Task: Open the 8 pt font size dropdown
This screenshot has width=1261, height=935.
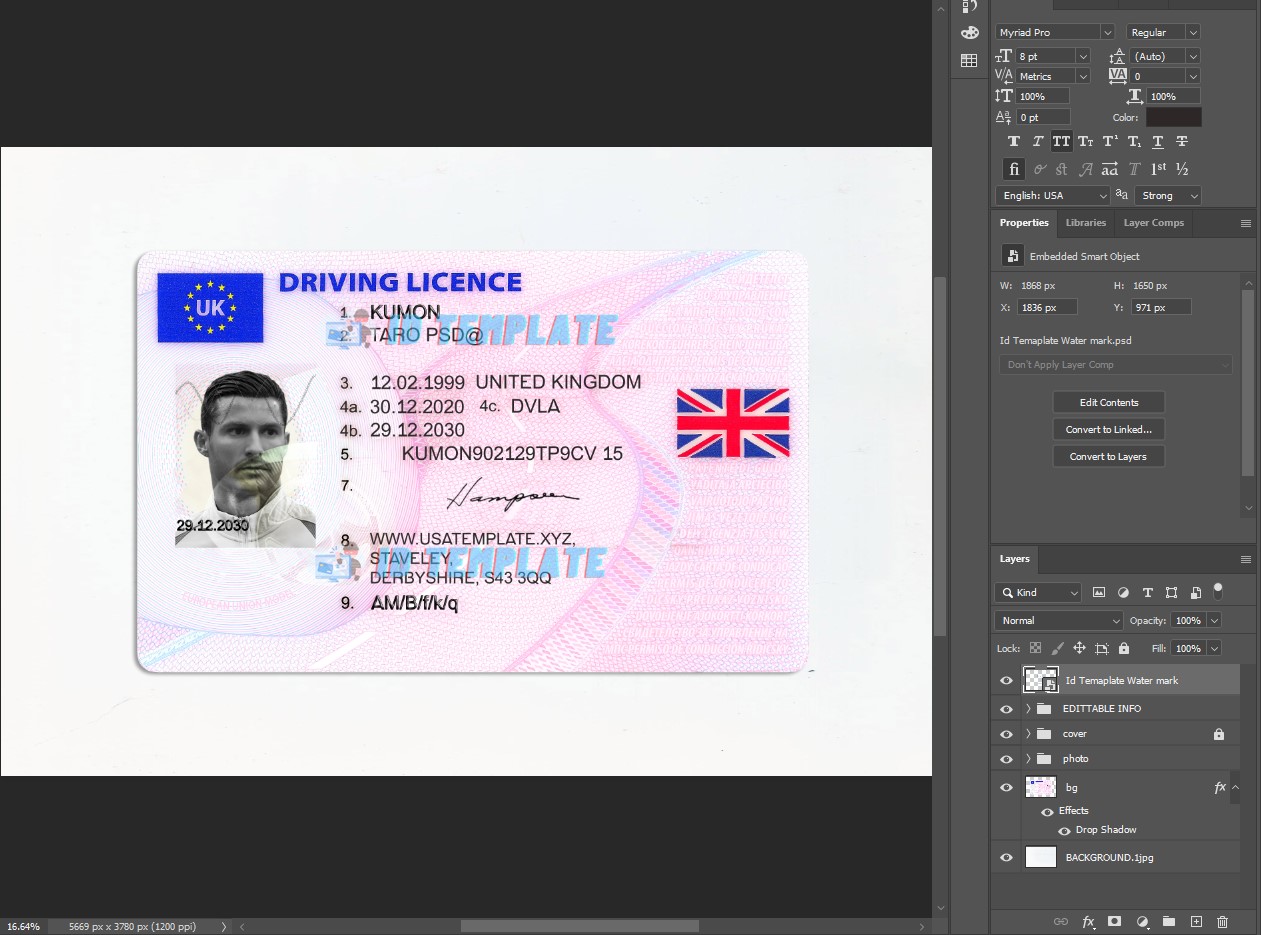Action: pos(1082,56)
